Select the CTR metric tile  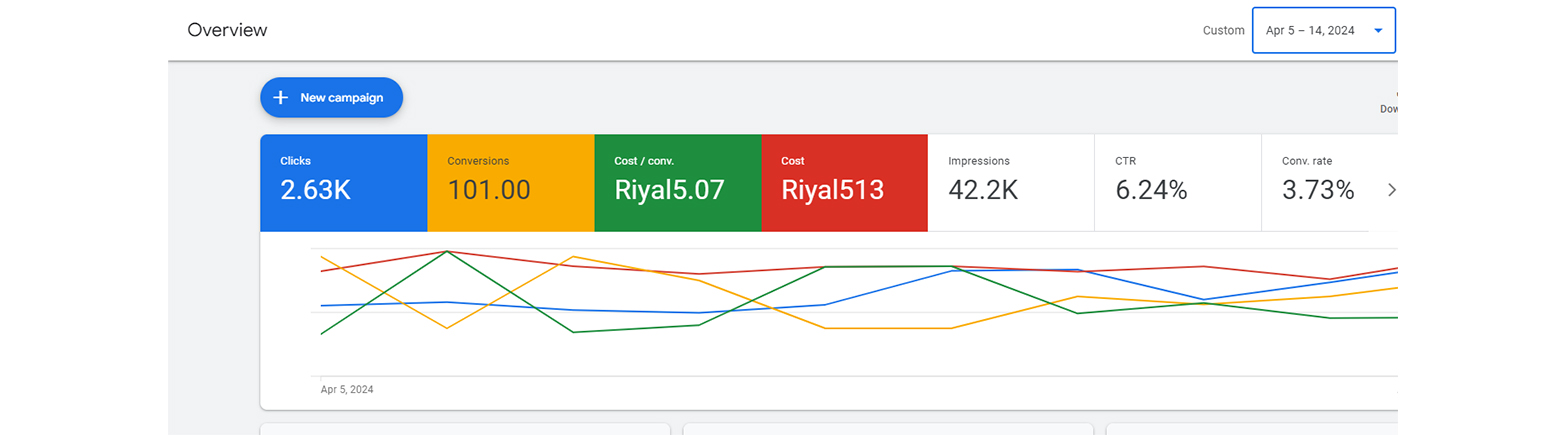pyautogui.click(x=1177, y=183)
